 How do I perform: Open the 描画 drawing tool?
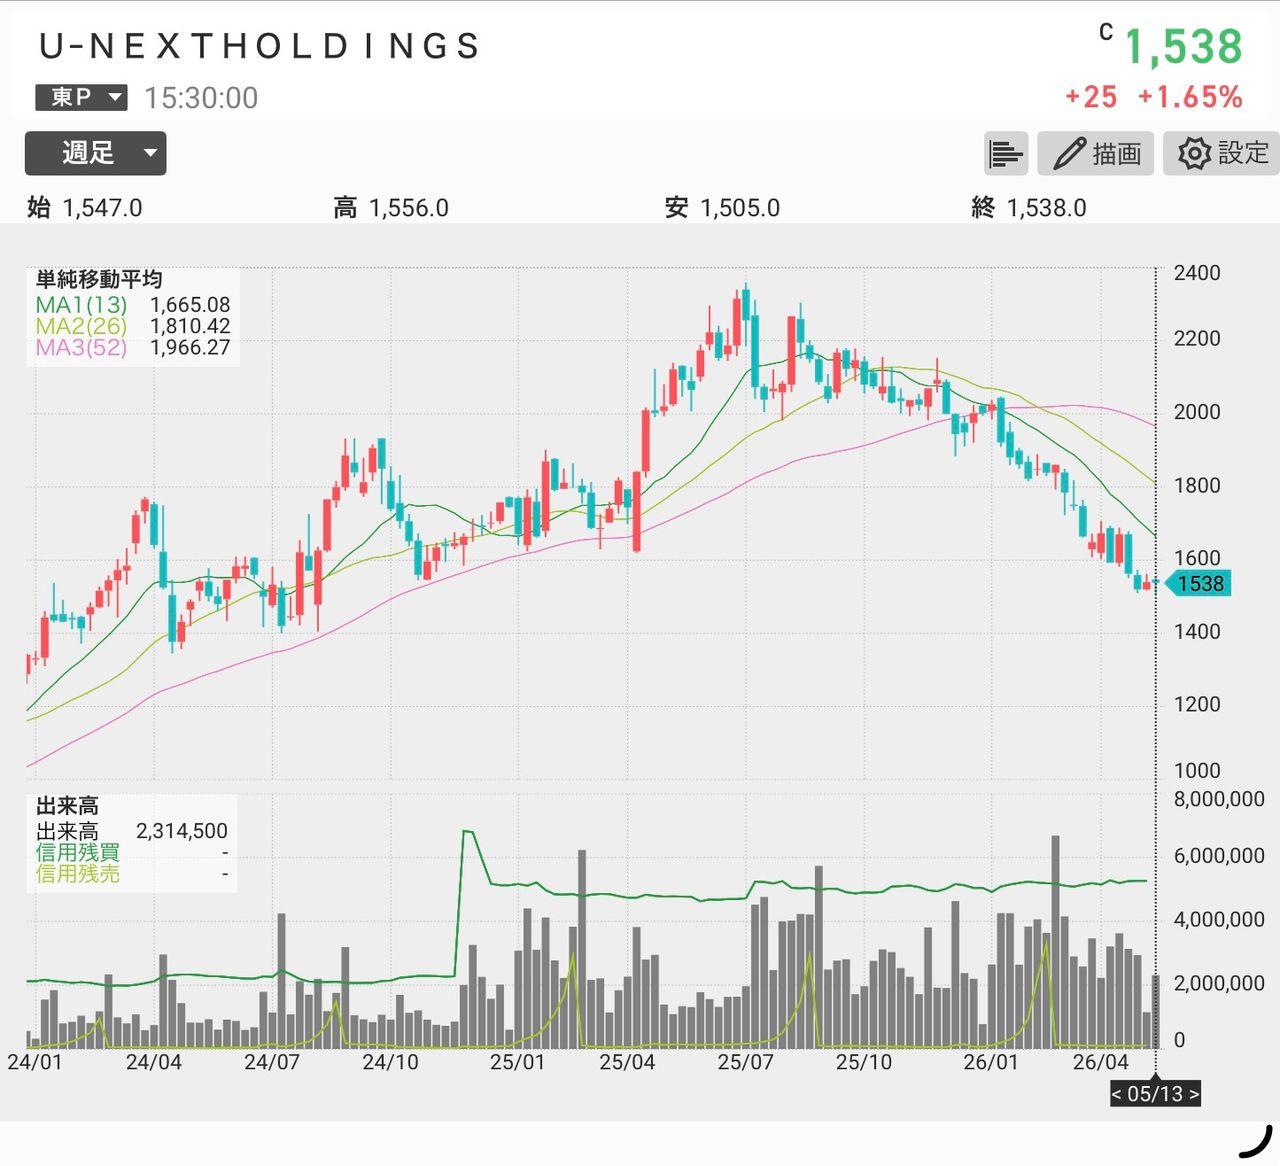[1096, 153]
